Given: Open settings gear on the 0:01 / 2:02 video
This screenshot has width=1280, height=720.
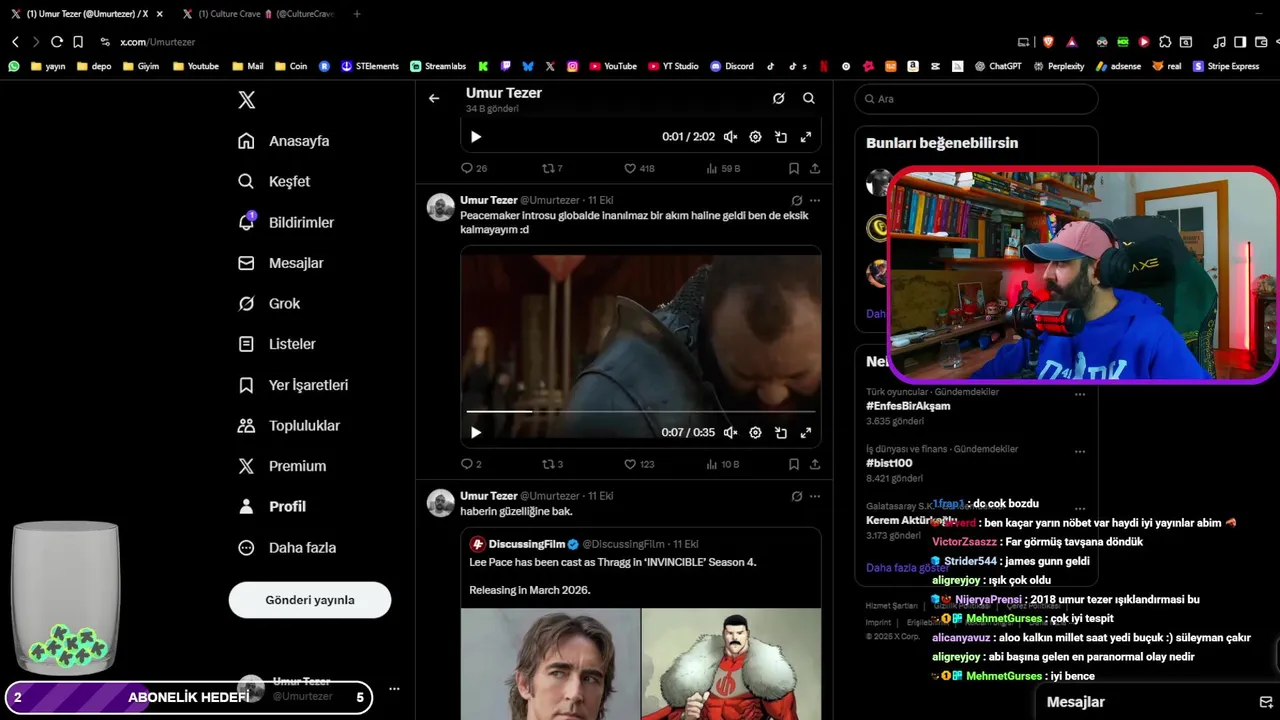Looking at the screenshot, I should pos(755,137).
